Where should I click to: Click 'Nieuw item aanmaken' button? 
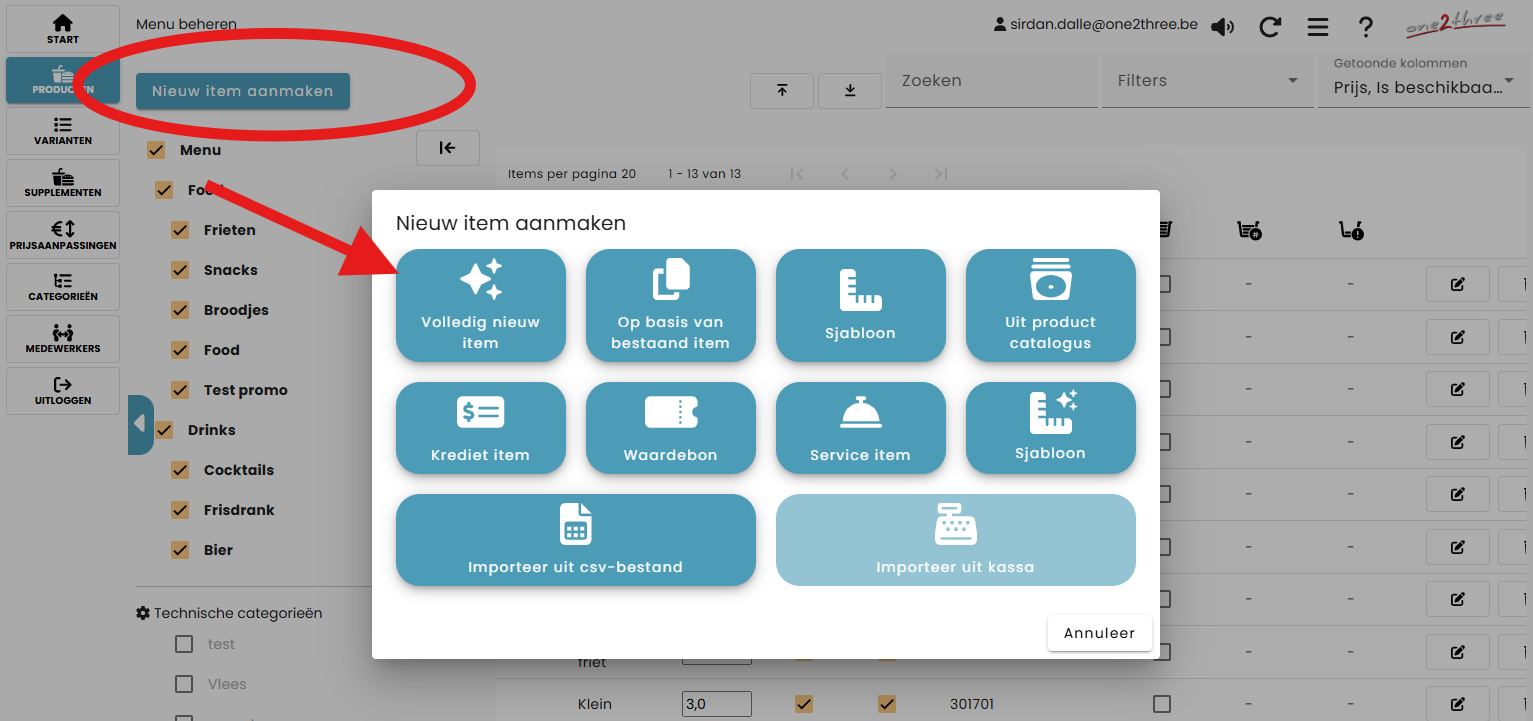[x=242, y=91]
